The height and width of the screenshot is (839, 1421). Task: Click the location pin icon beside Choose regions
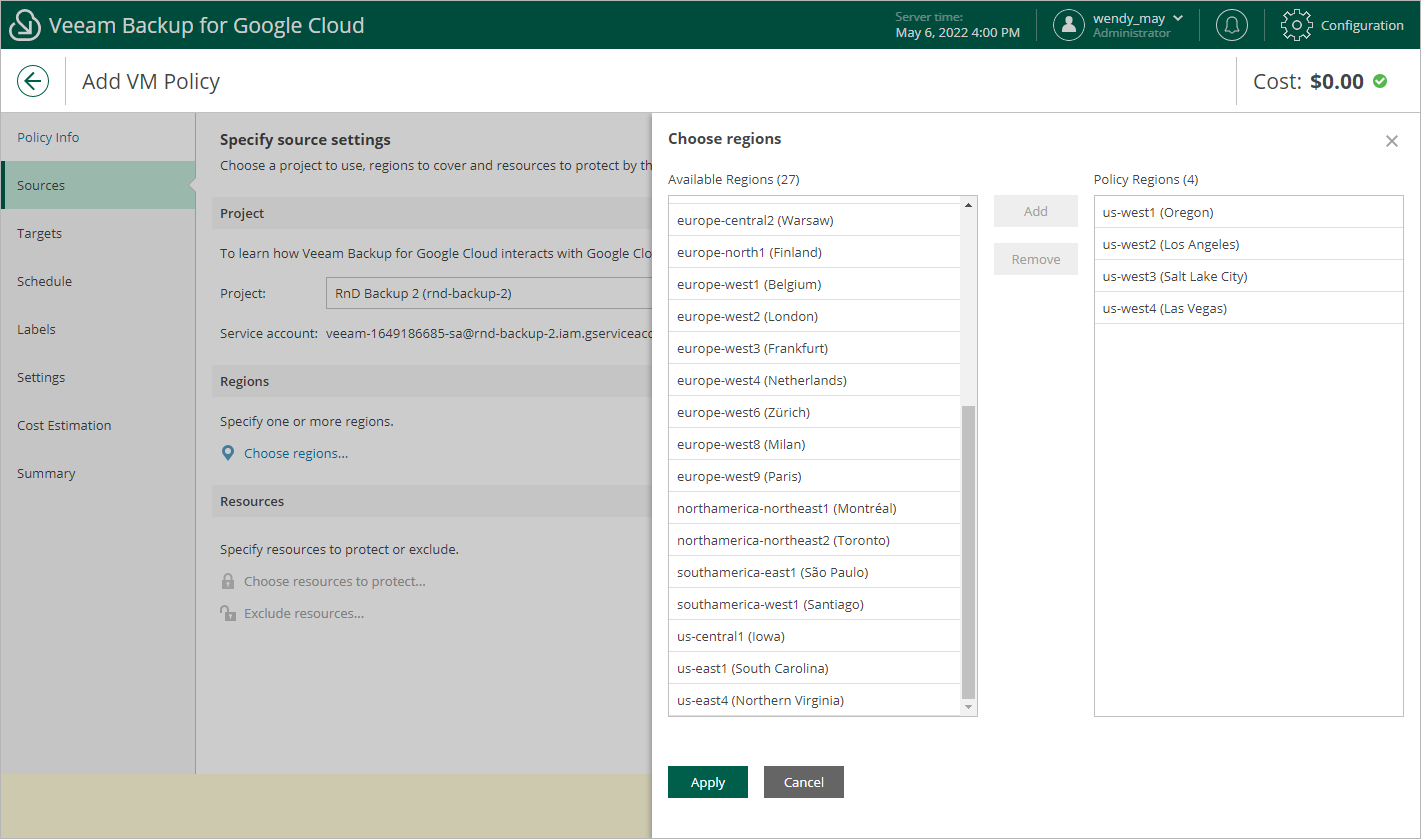pos(228,453)
